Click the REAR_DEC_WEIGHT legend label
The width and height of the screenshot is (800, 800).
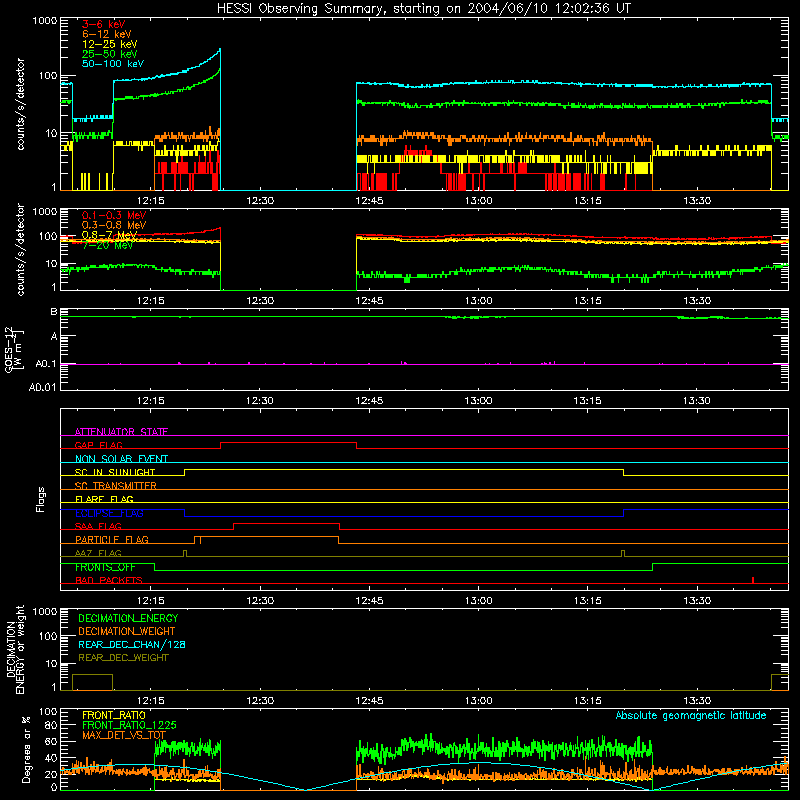123,658
